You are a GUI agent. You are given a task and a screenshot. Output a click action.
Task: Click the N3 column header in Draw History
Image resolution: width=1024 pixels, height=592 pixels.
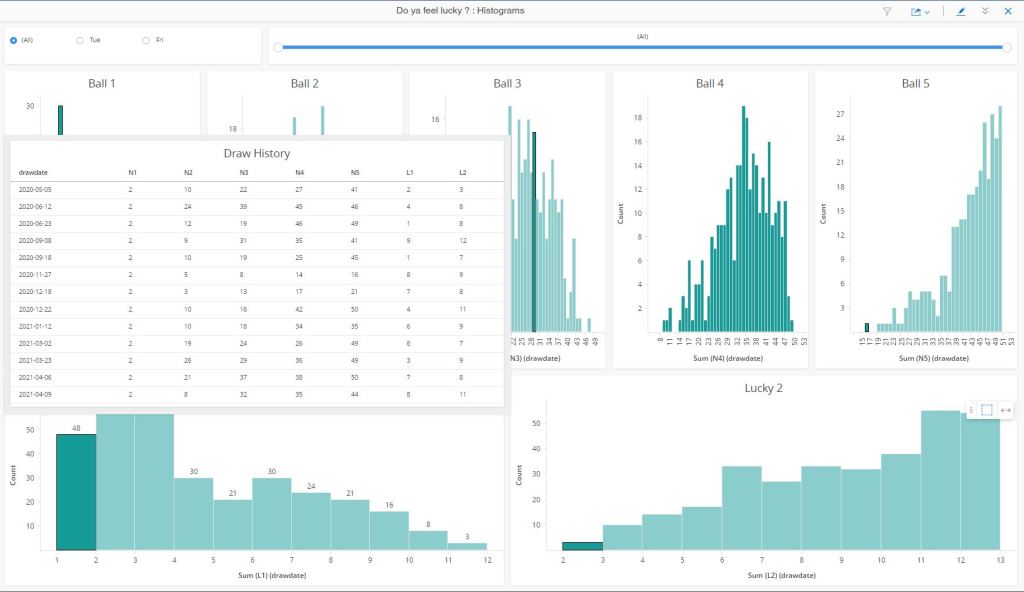click(243, 172)
